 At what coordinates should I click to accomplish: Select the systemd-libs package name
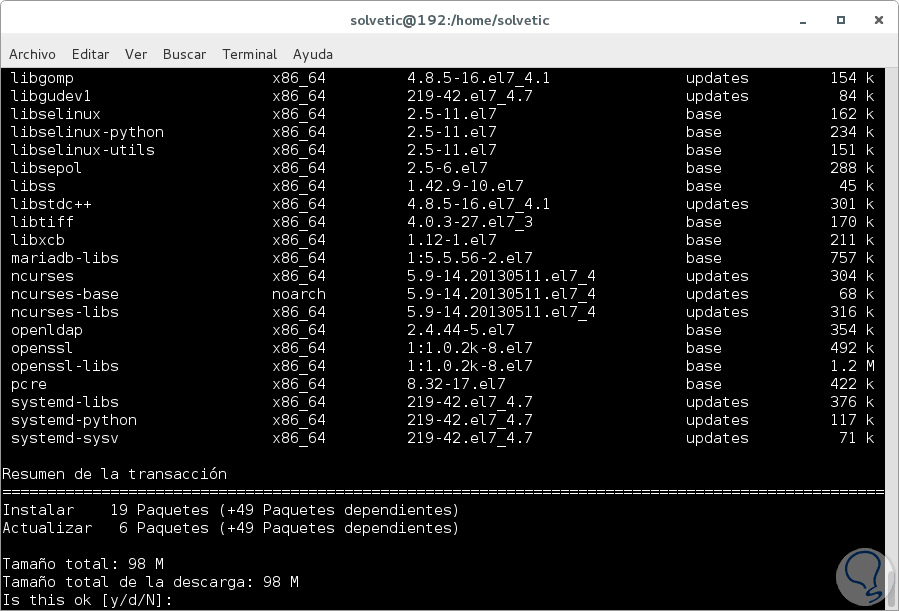tap(64, 402)
